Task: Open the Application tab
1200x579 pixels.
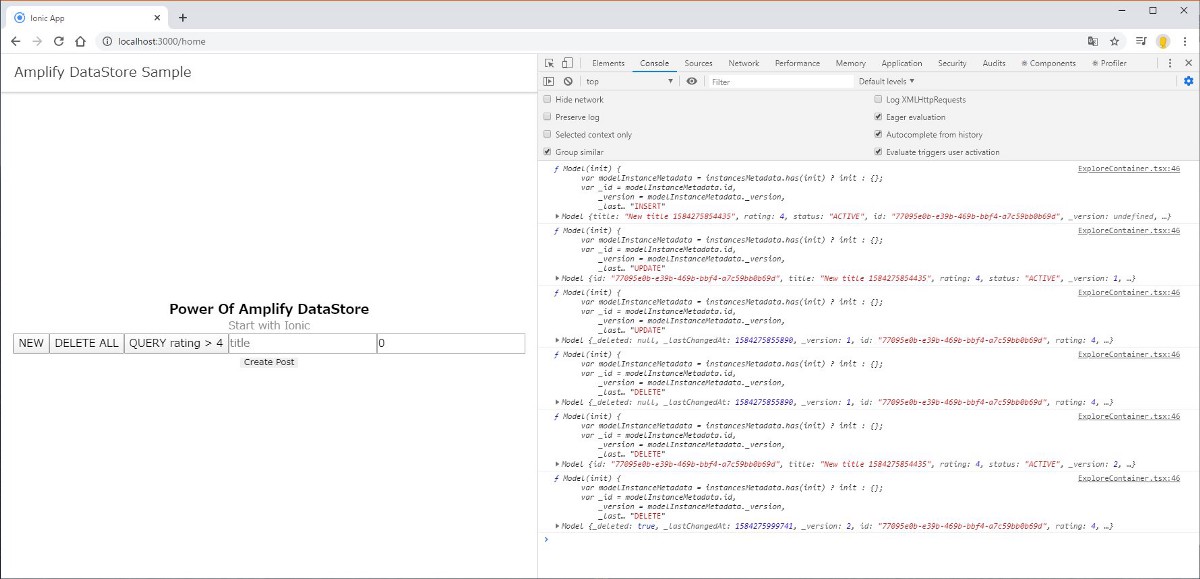Action: coord(902,63)
